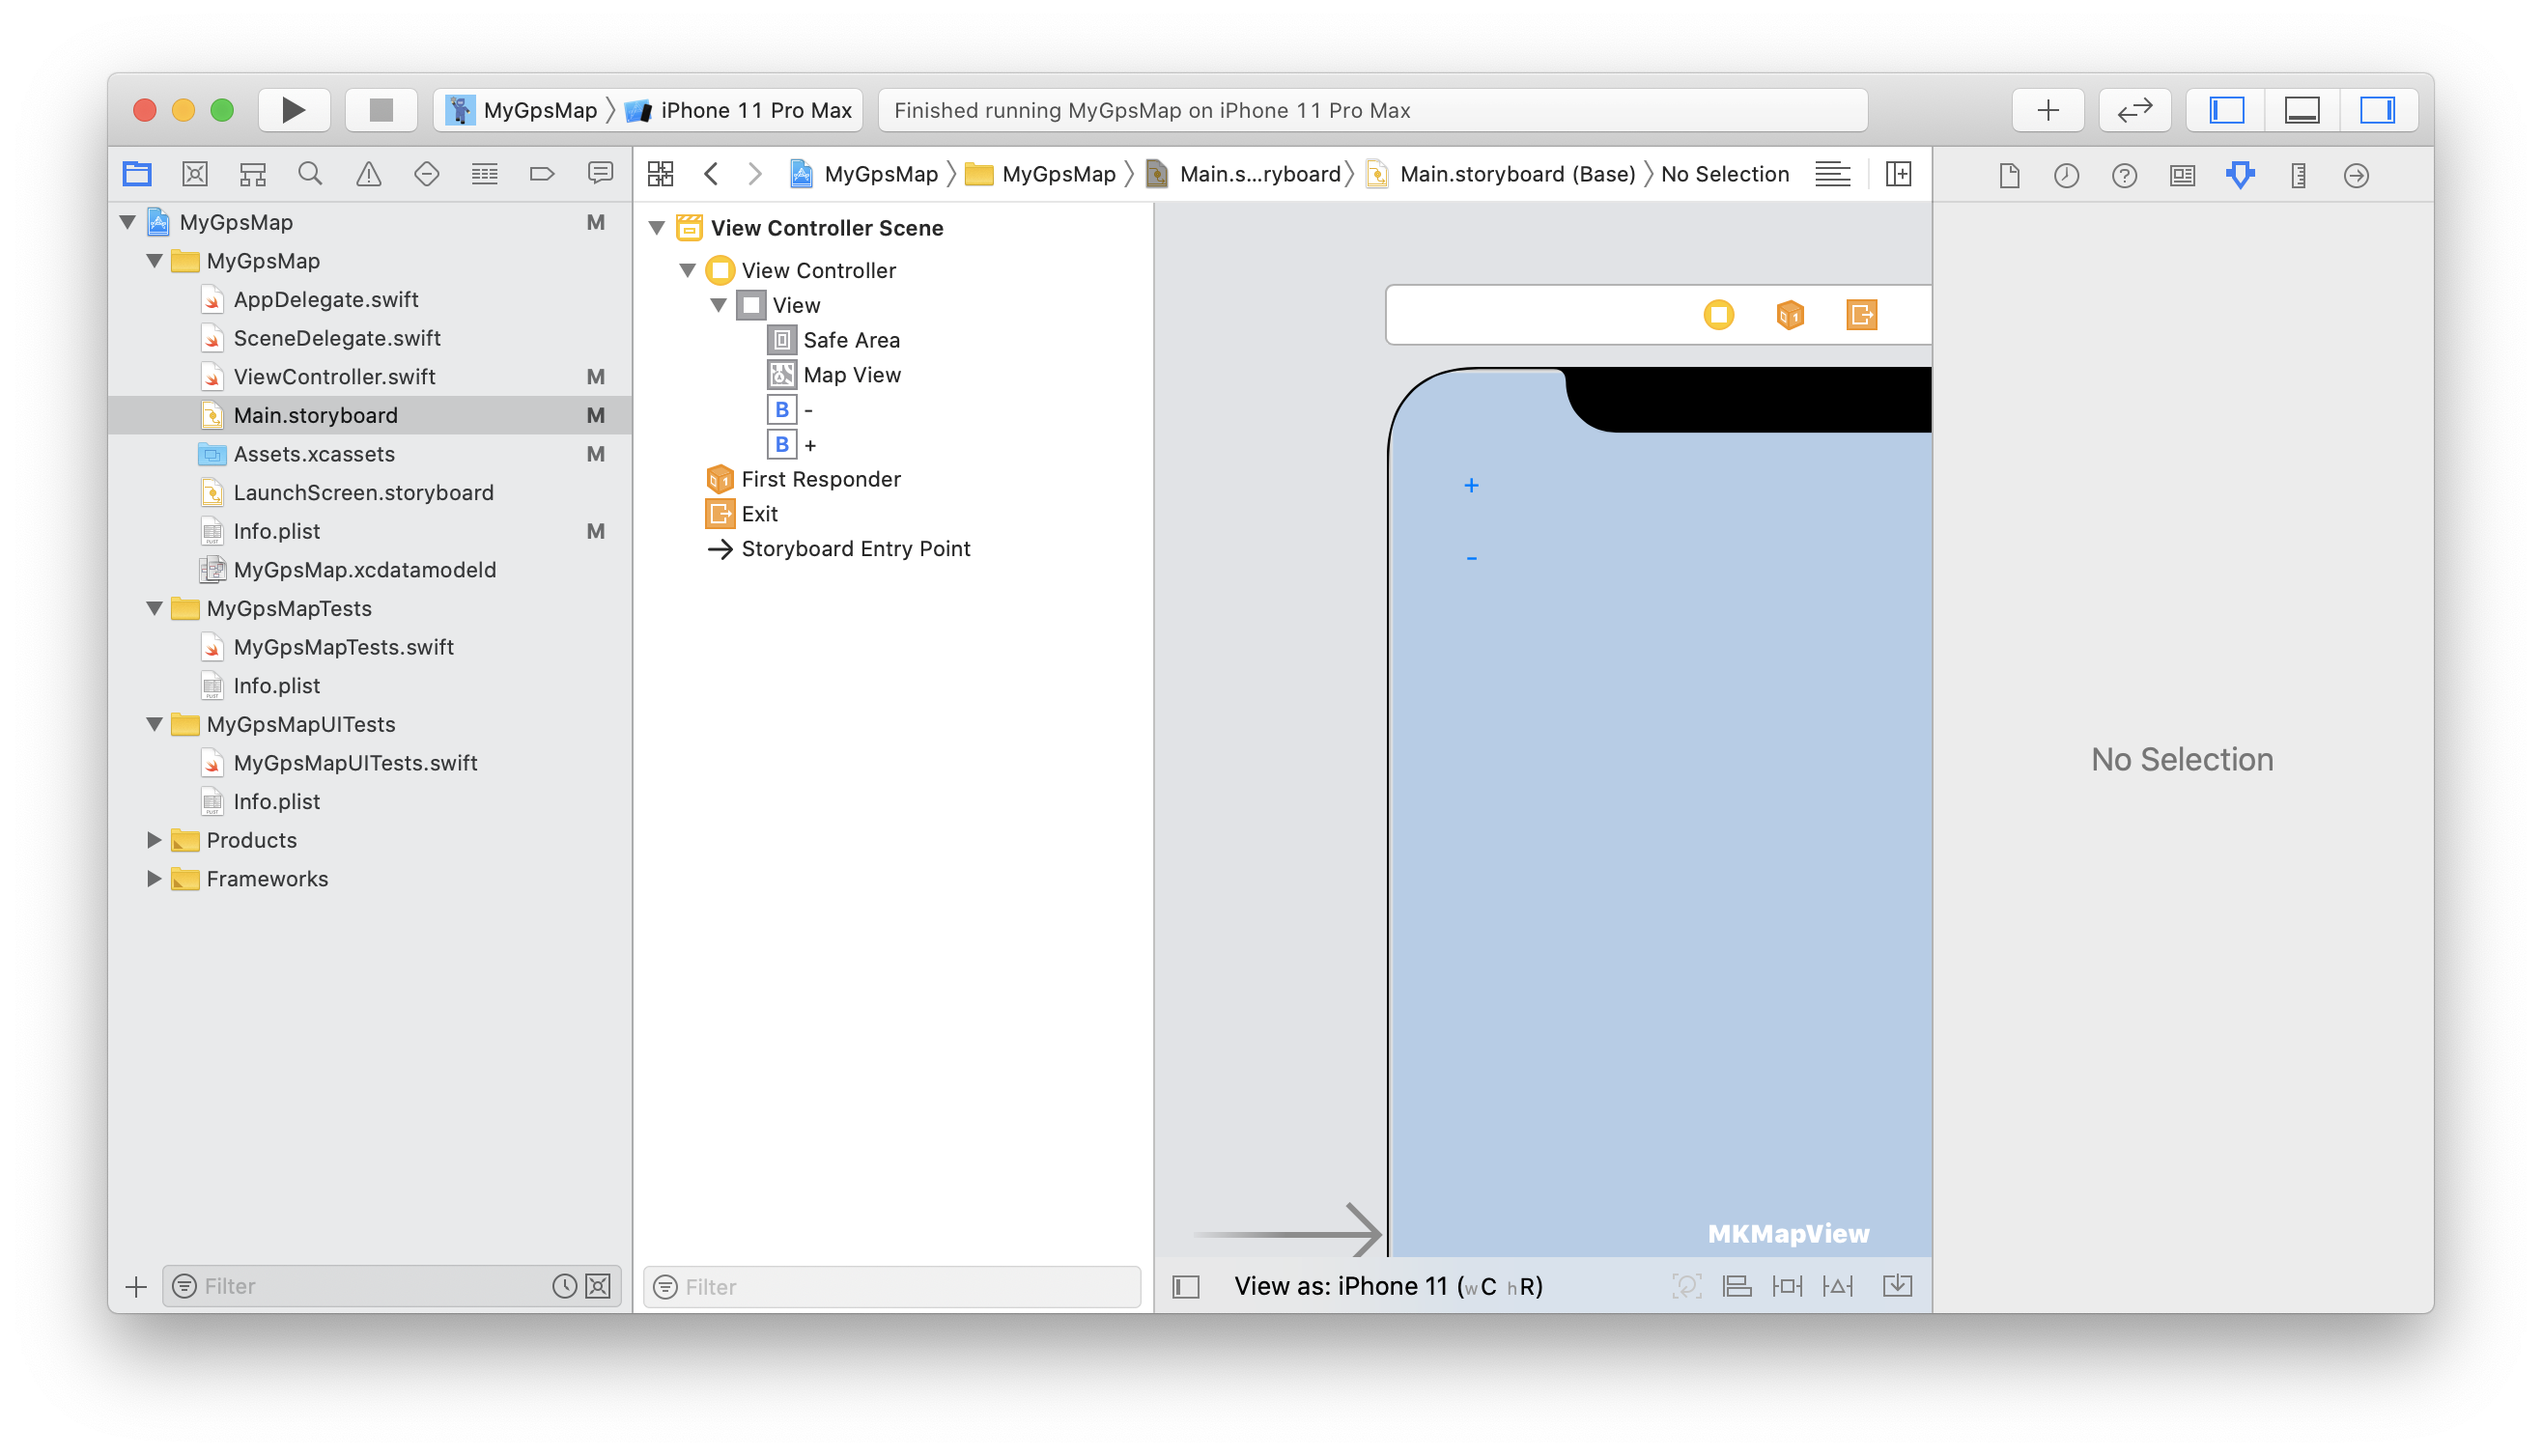
Task: Select Assets.xcassets
Action: tap(314, 454)
